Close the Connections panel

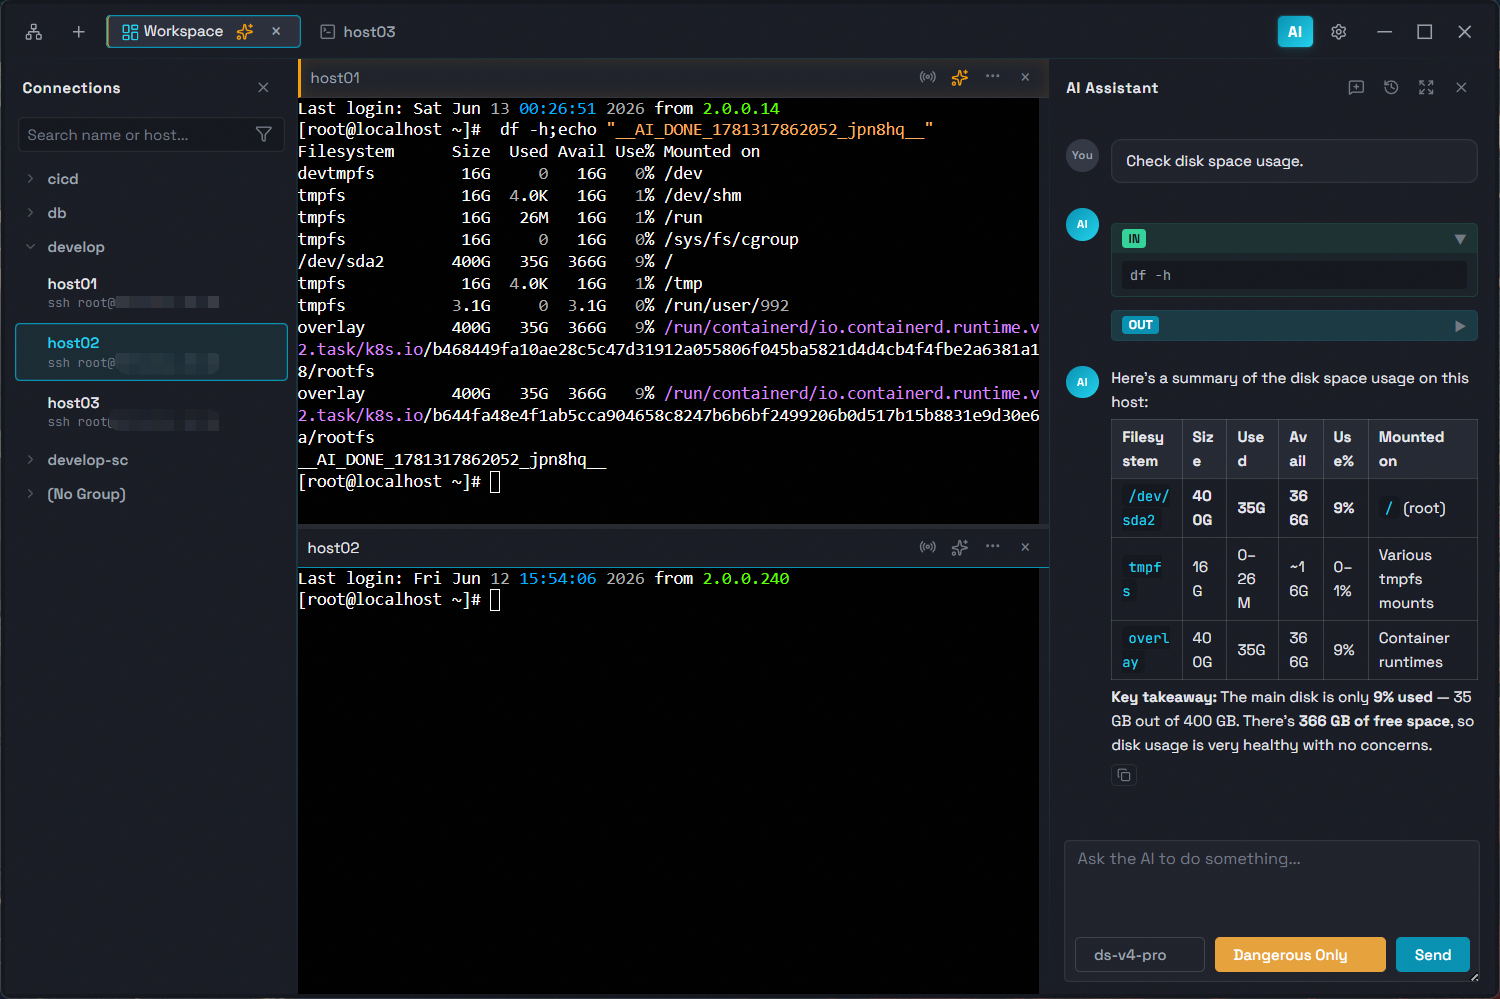tap(263, 88)
